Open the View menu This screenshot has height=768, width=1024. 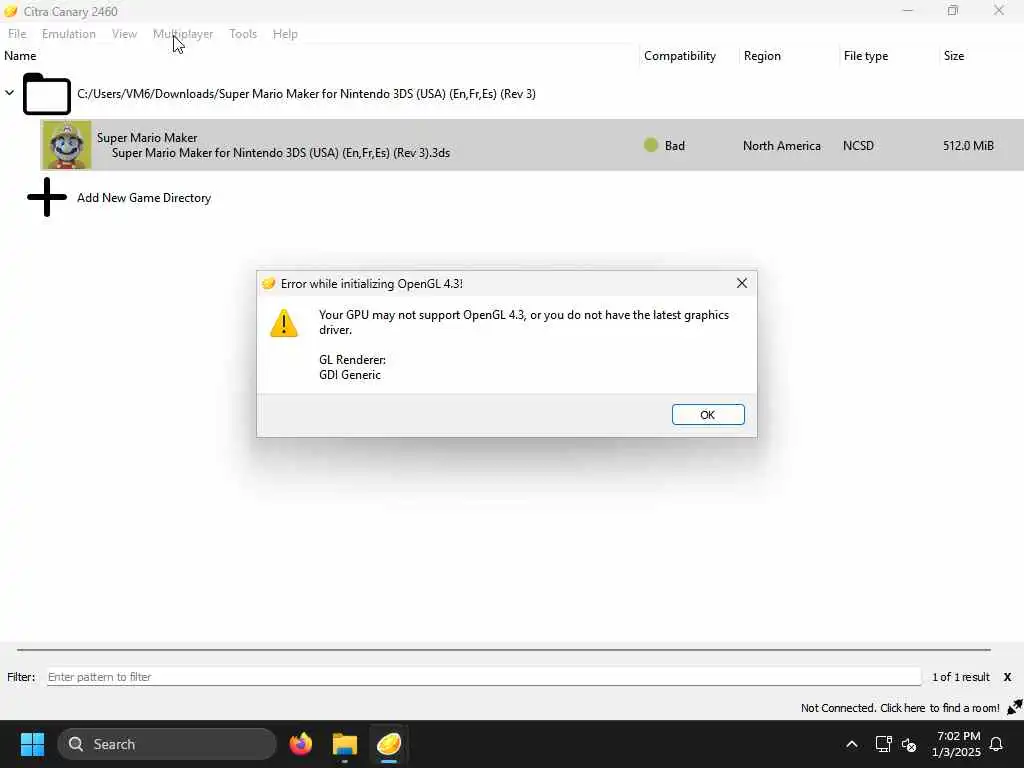pos(124,34)
